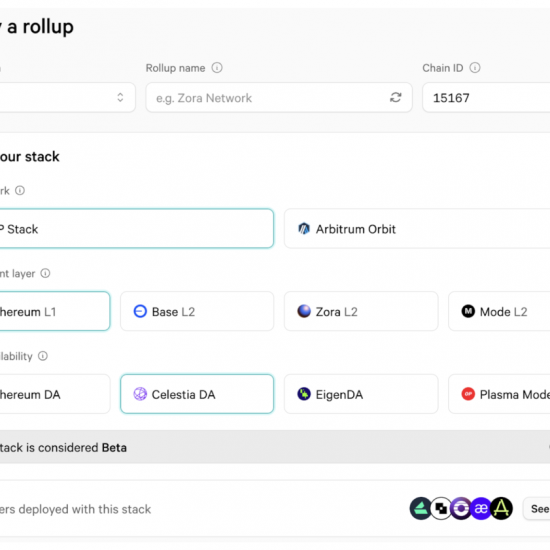Open the settlement layer info icon
This screenshot has height=550, width=550.
click(45, 273)
